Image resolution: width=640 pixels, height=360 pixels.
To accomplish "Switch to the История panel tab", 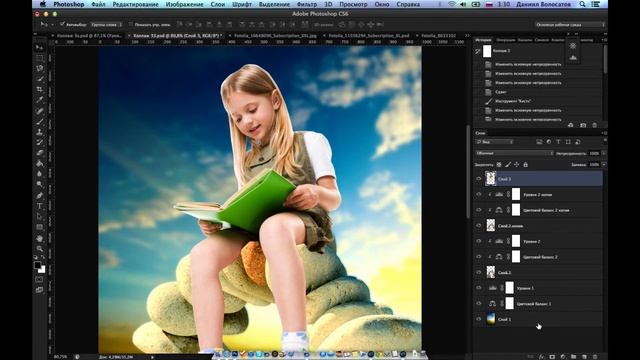I will click(x=484, y=40).
